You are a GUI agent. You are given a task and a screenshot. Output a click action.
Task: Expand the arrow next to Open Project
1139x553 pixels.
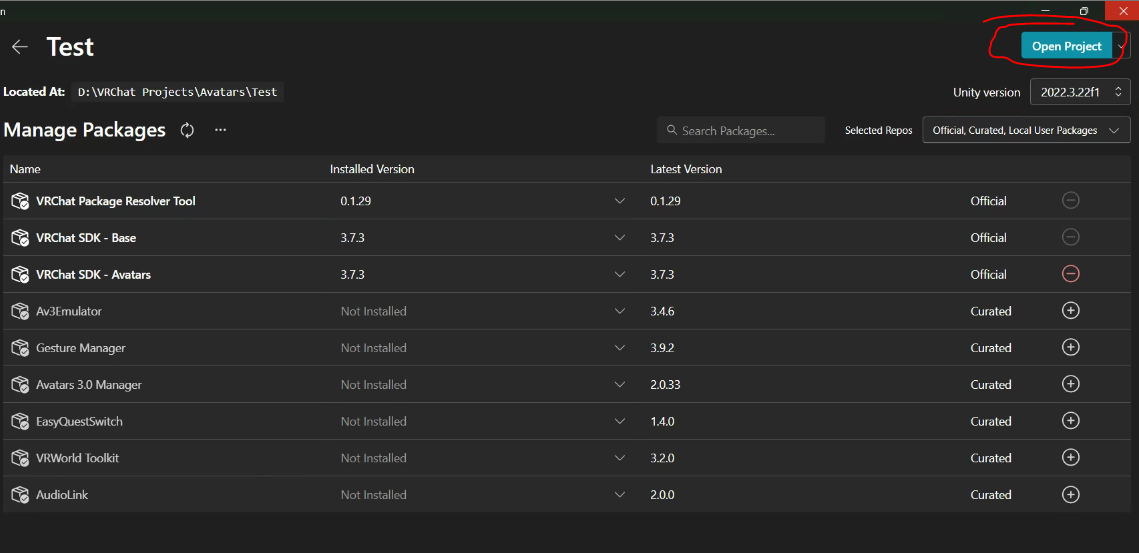1122,46
